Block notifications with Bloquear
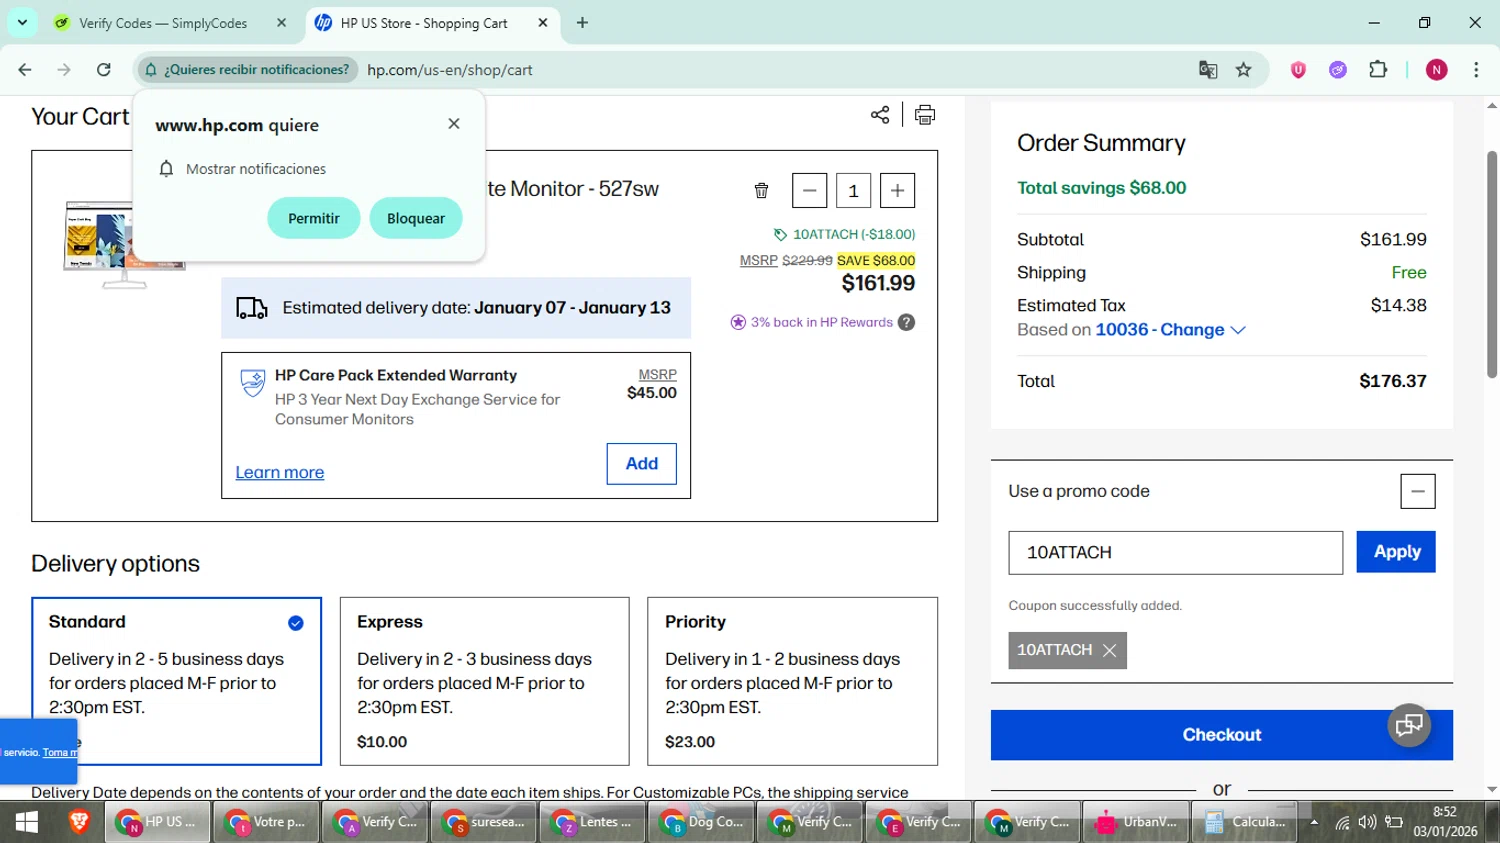Image resolution: width=1500 pixels, height=843 pixels. pos(416,218)
